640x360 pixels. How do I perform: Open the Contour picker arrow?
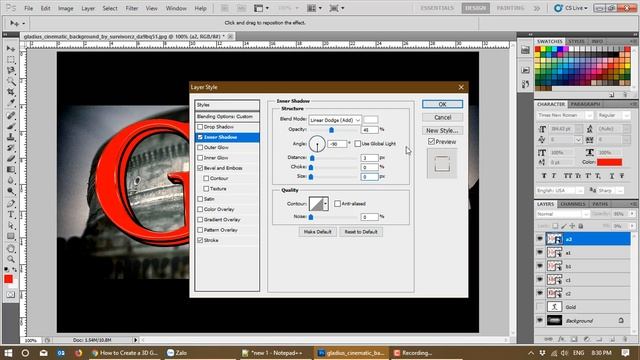click(325, 204)
